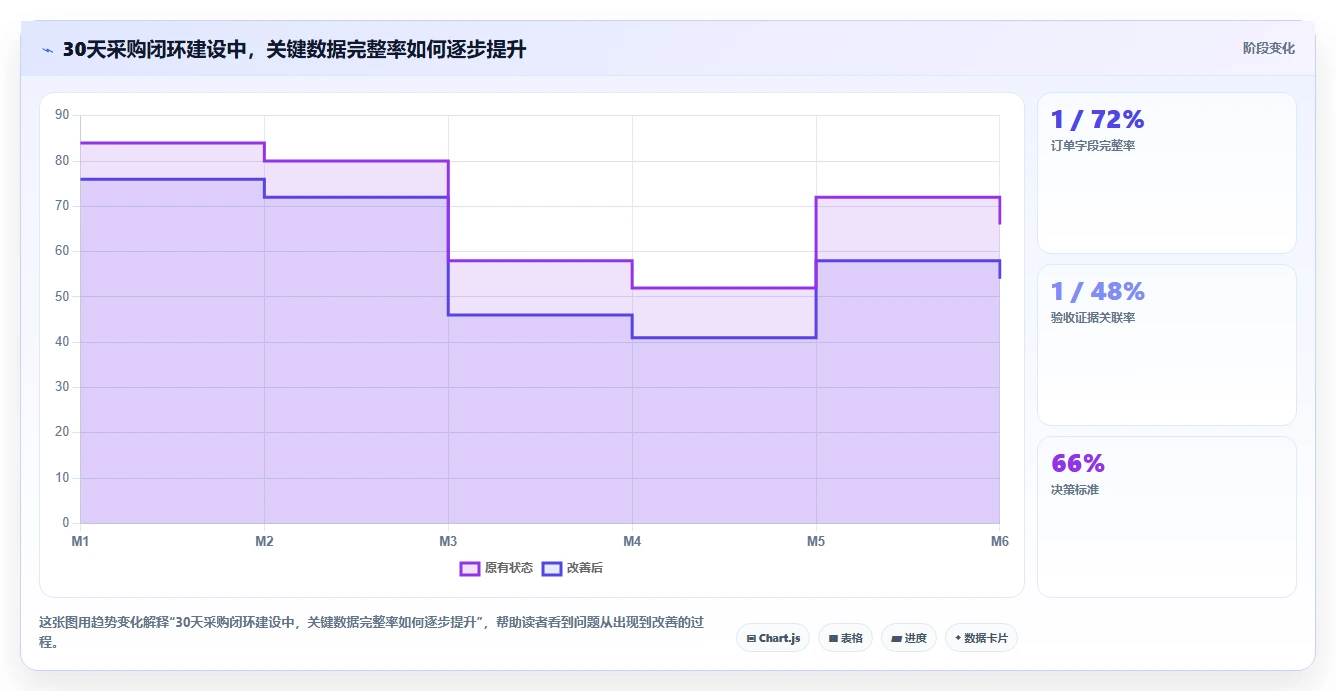Click the M4 axis label

point(632,541)
